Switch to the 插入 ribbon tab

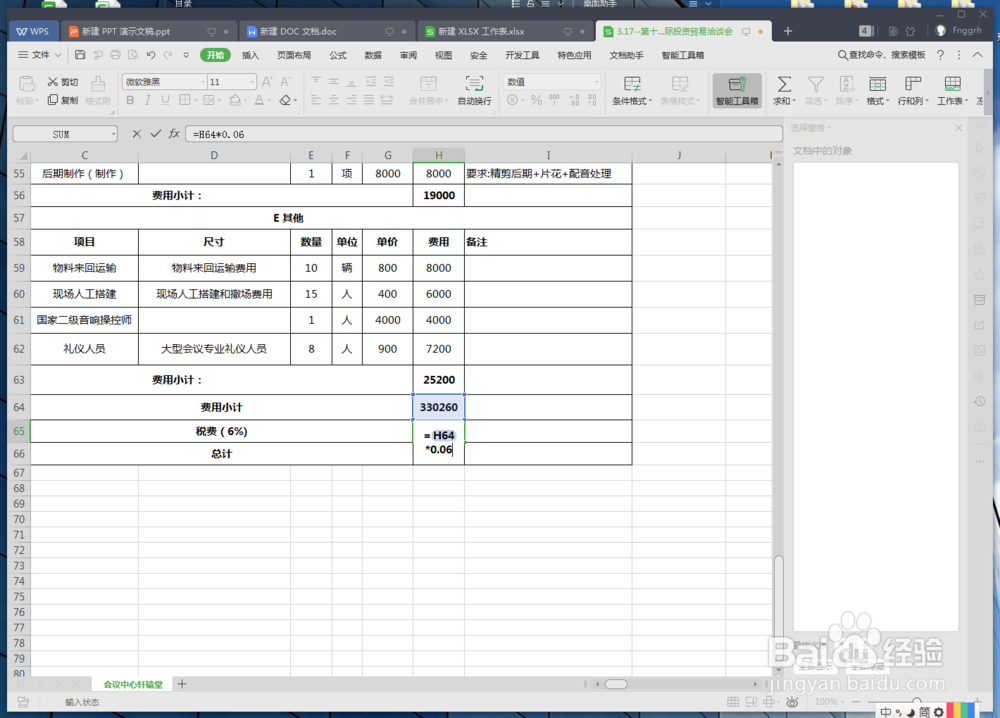(251, 55)
